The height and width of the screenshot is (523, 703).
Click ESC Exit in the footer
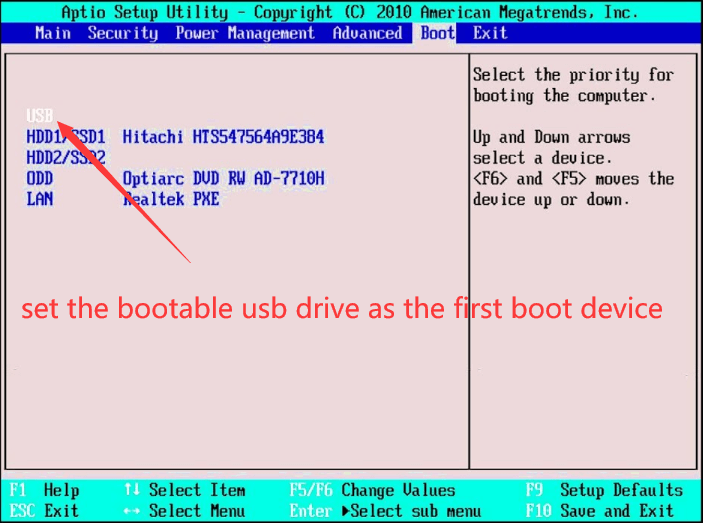point(45,511)
